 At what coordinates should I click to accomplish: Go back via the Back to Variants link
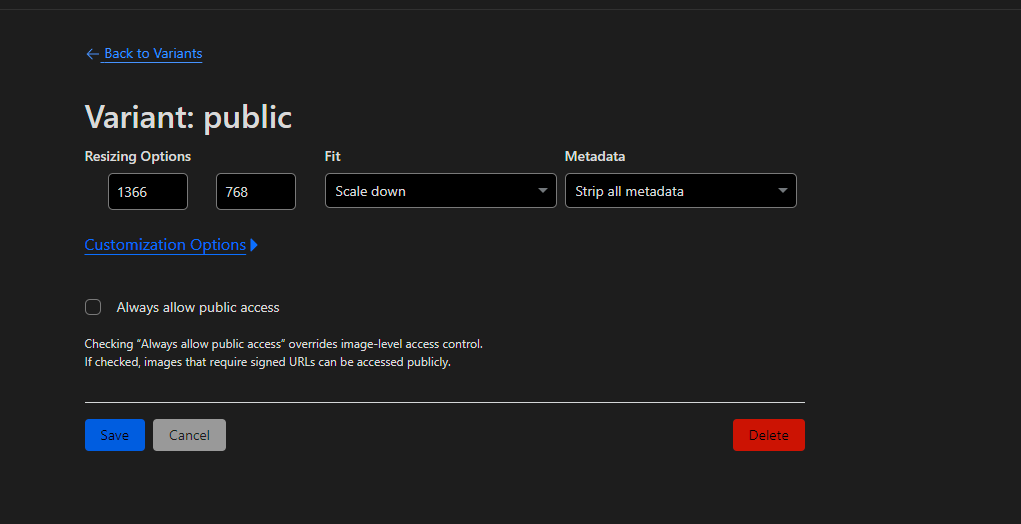tap(153, 54)
